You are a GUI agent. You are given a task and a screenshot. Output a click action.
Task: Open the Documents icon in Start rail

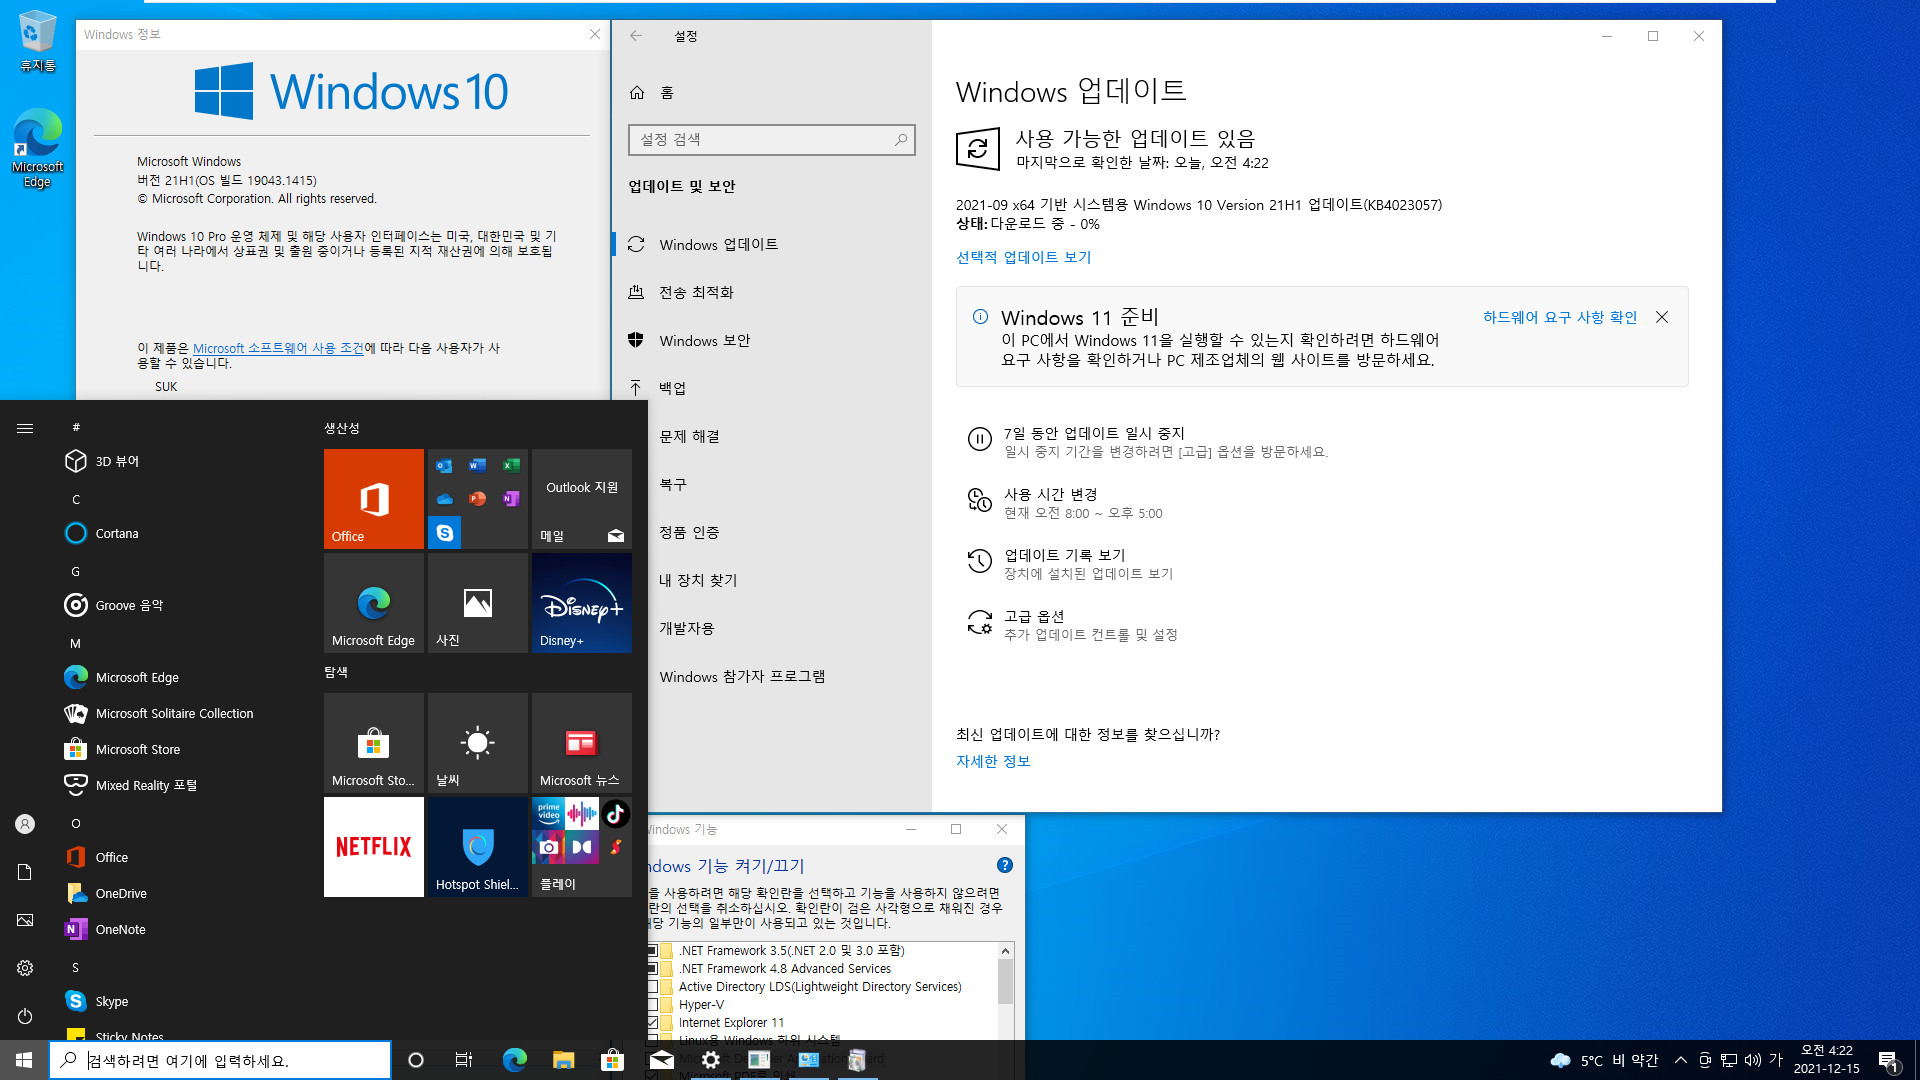coord(25,872)
